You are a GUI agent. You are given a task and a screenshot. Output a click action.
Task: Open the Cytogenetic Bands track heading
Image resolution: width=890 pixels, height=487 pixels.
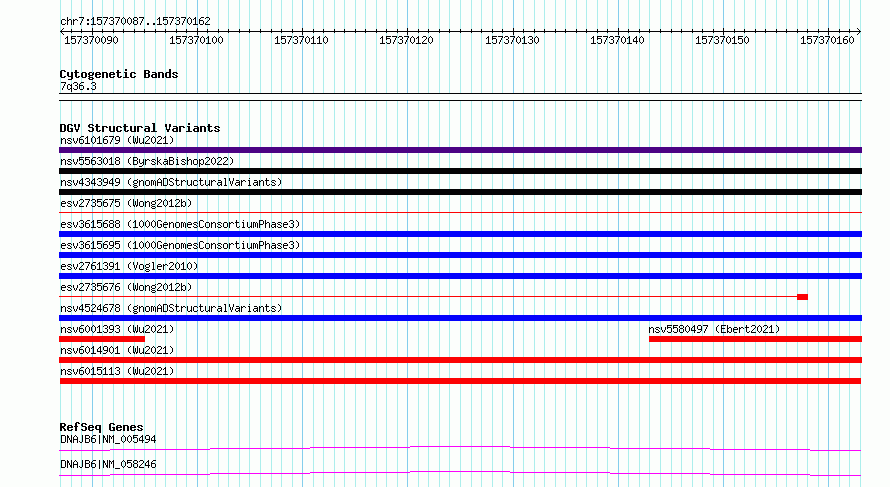119,74
